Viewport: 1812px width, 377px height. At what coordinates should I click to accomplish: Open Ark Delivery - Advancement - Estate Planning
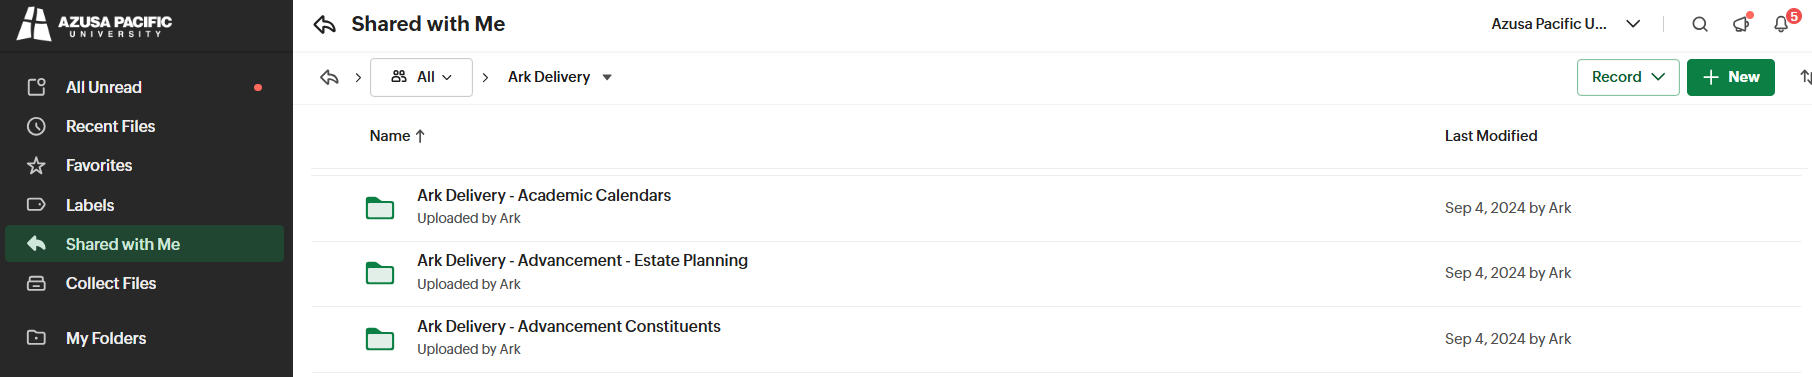(582, 260)
